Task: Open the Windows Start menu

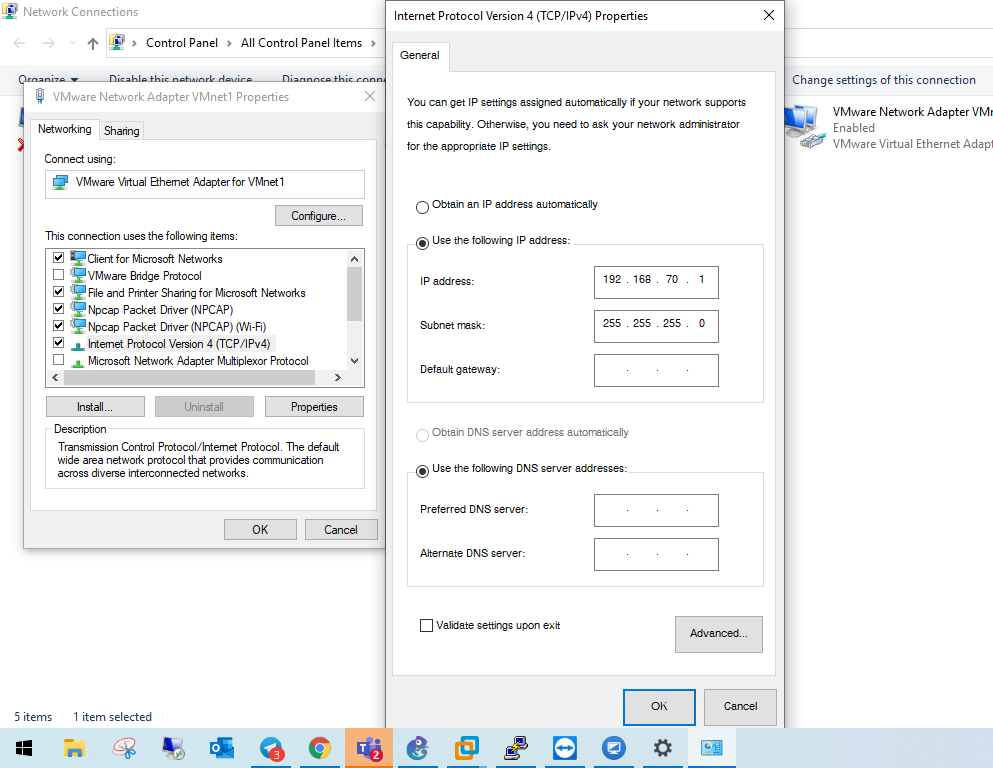Action: pos(23,748)
